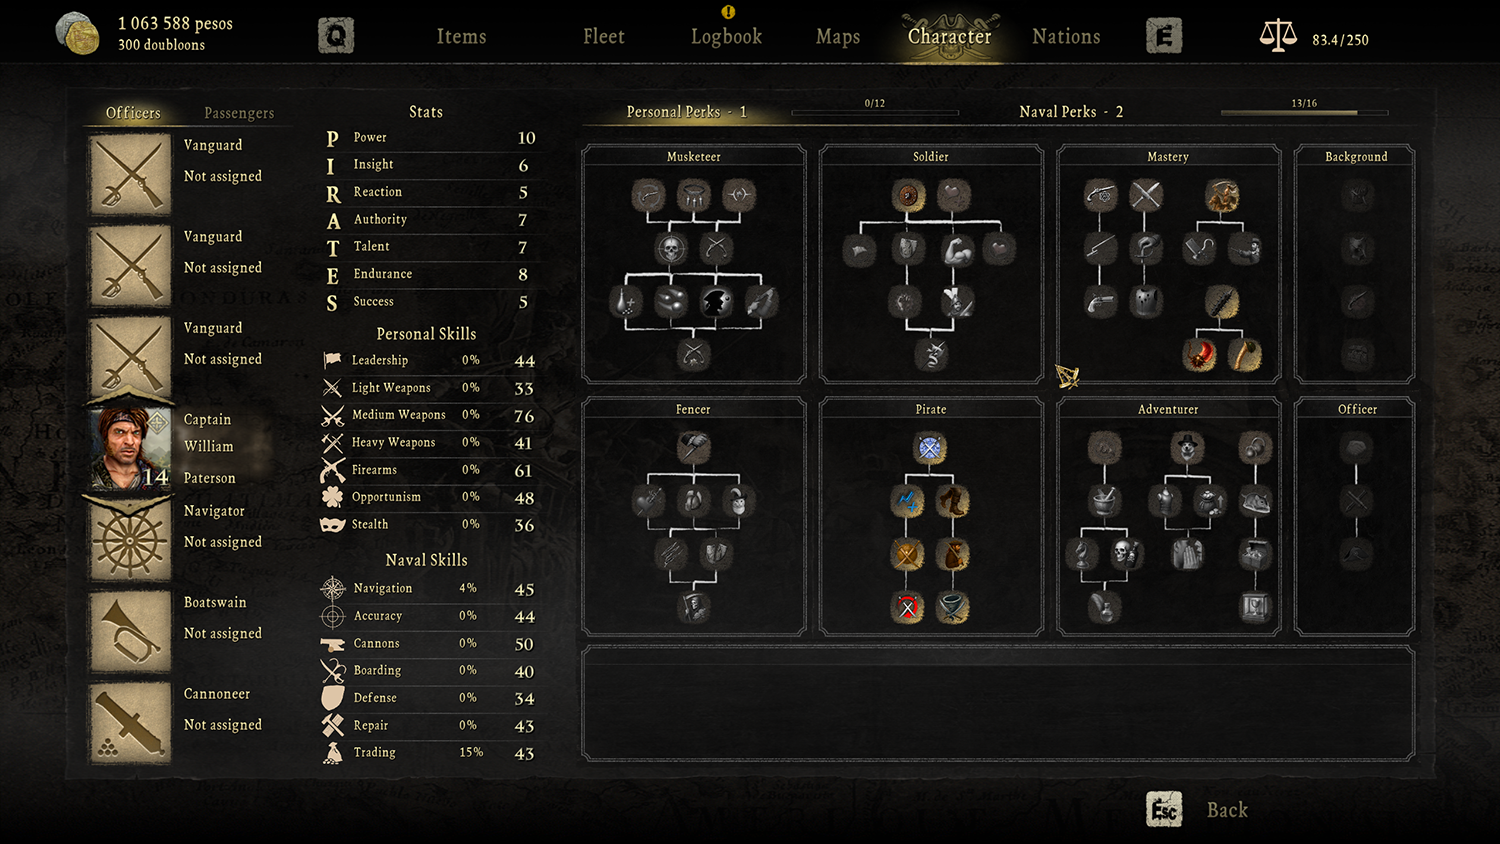Switch to the Fleet tab
This screenshot has width=1500, height=844.
pyautogui.click(x=604, y=37)
